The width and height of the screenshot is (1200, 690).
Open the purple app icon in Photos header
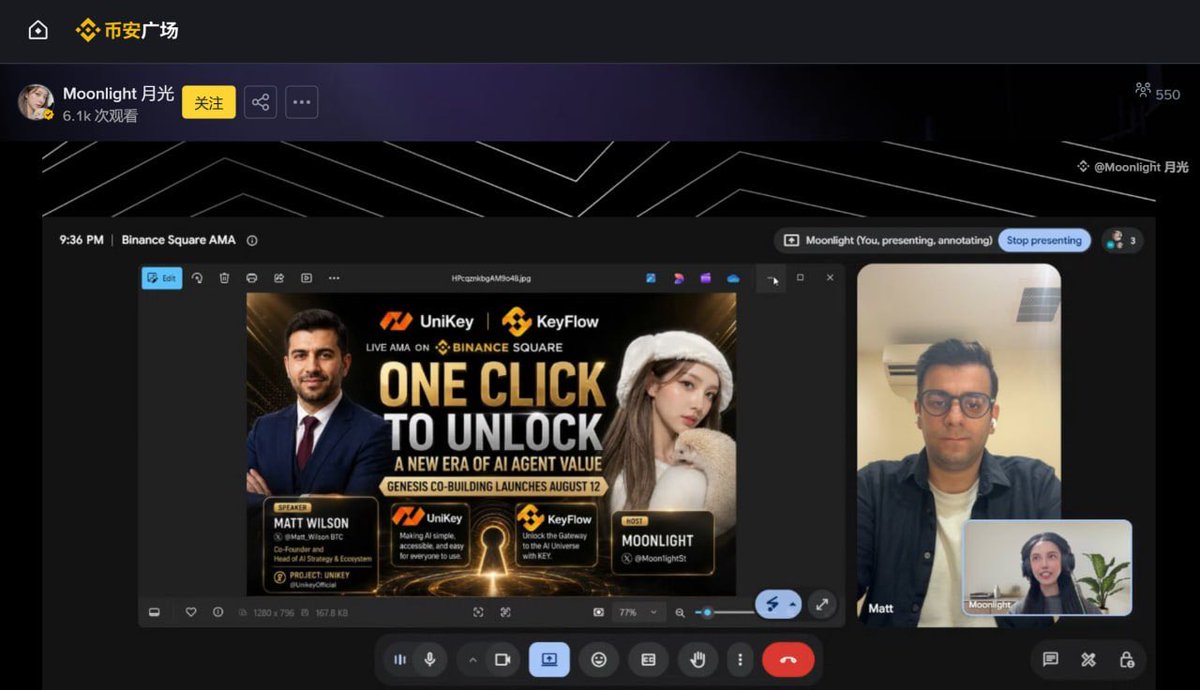tap(705, 278)
